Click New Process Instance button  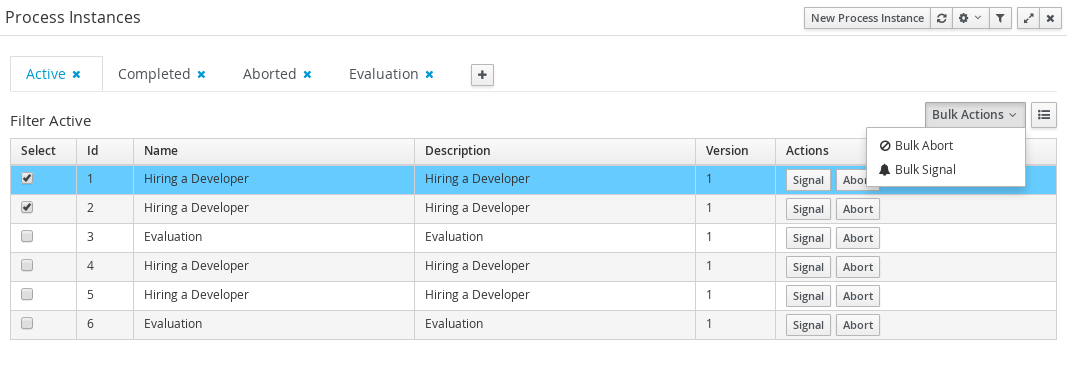[x=868, y=18]
